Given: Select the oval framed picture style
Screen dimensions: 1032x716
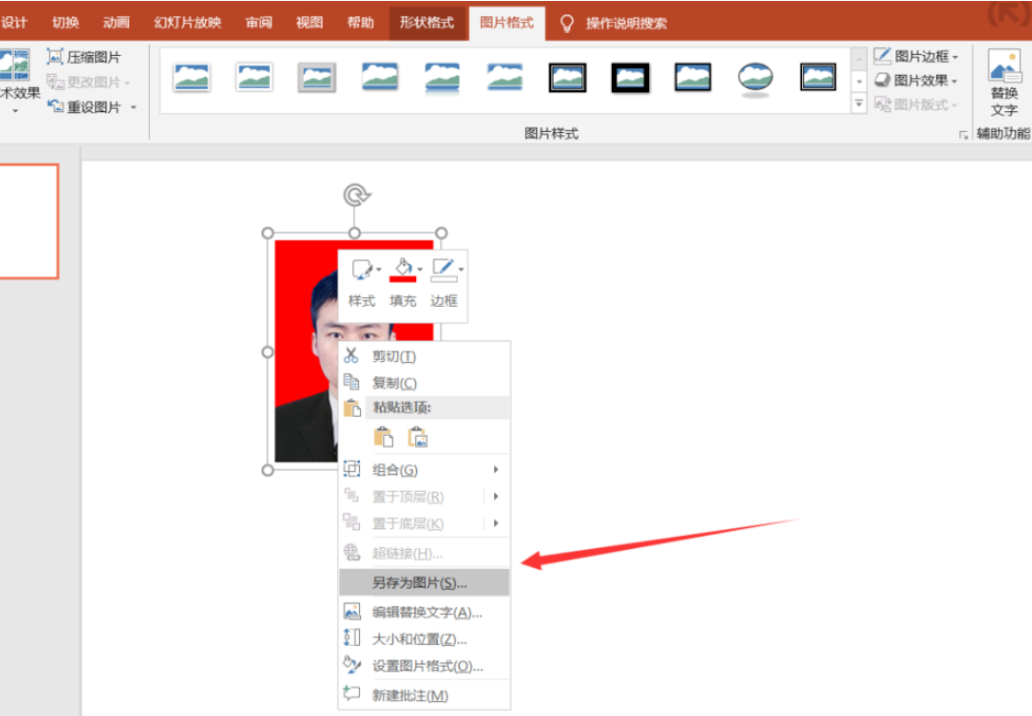Looking at the screenshot, I should pyautogui.click(x=754, y=77).
